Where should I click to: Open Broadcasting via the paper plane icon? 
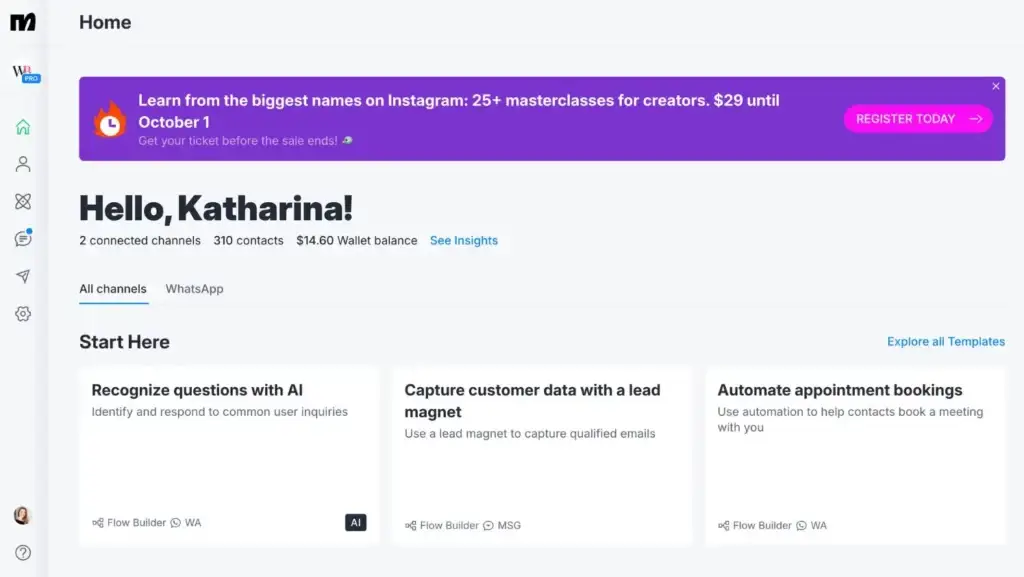(23, 276)
